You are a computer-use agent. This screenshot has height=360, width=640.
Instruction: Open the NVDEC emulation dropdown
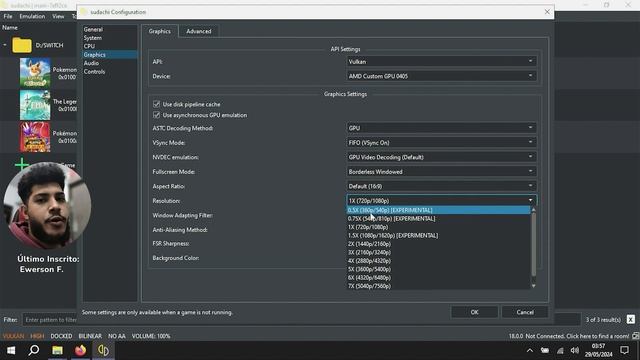point(441,157)
